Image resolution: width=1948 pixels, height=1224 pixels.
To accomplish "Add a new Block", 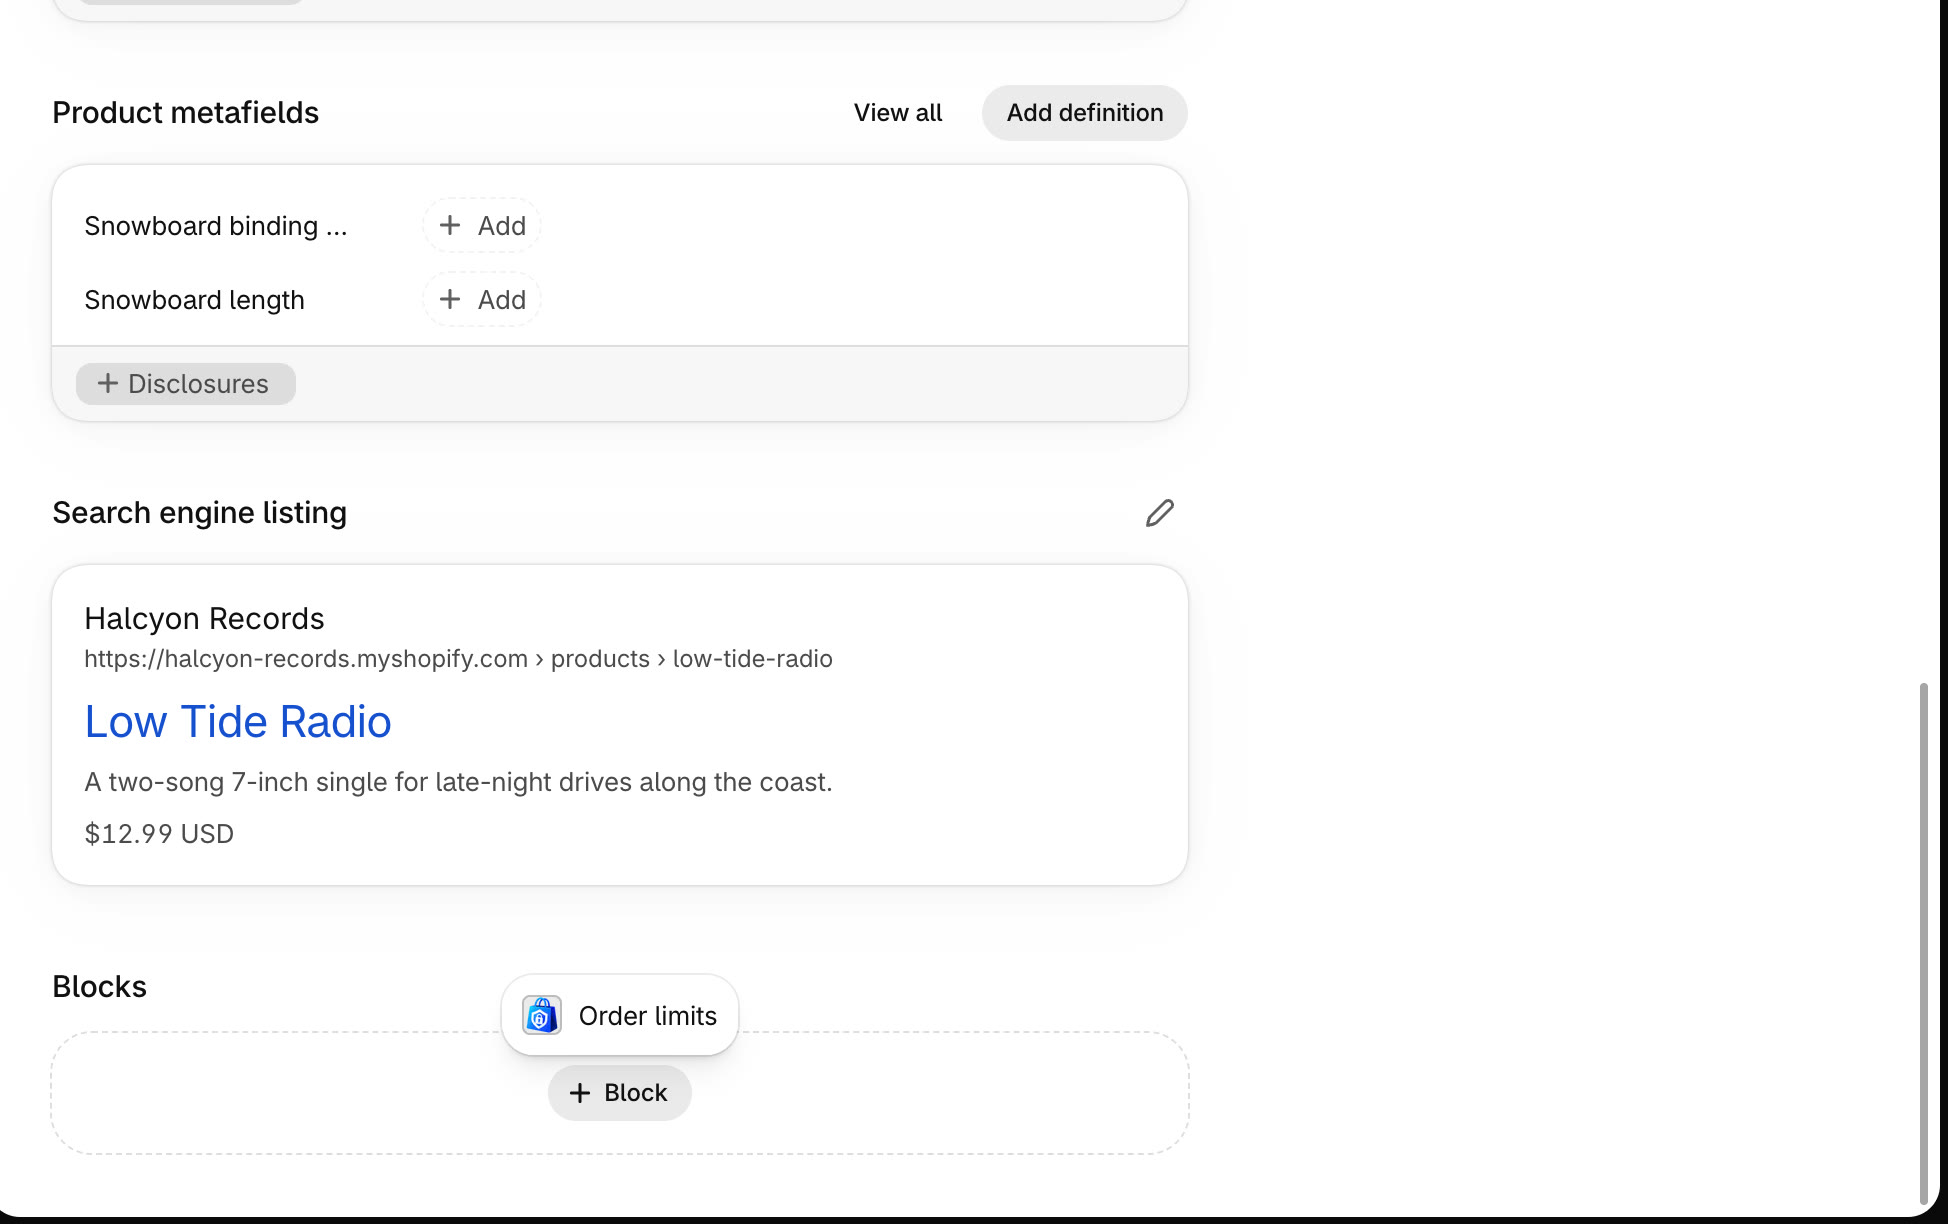I will (x=620, y=1093).
